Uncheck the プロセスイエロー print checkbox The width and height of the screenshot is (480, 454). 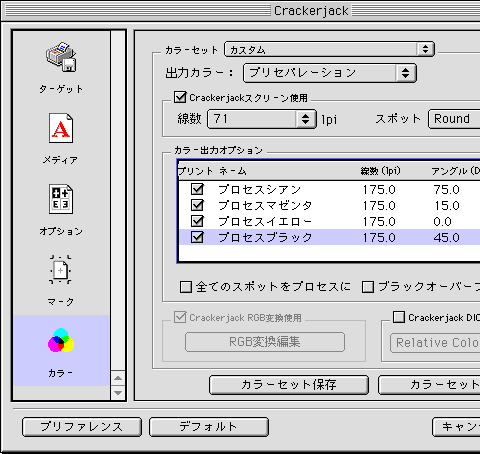coord(197,221)
